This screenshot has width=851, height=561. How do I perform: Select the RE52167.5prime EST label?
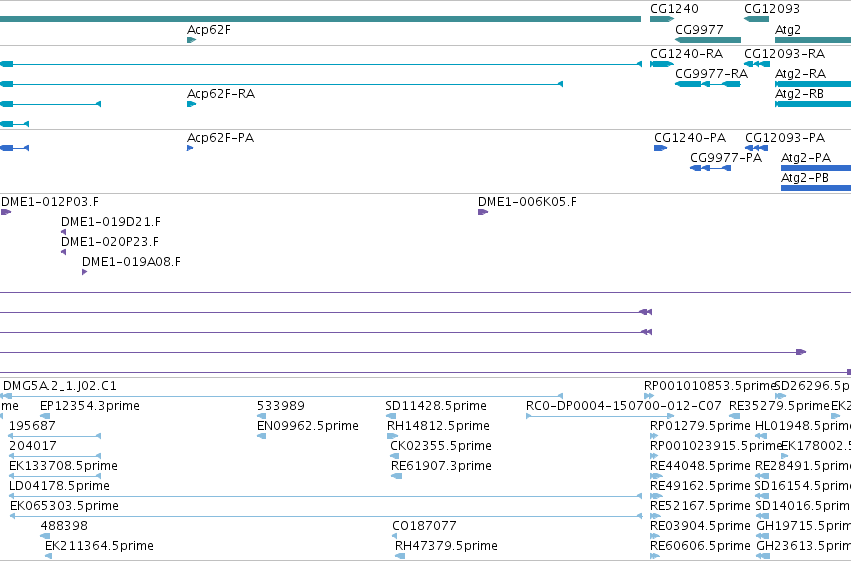(700, 506)
